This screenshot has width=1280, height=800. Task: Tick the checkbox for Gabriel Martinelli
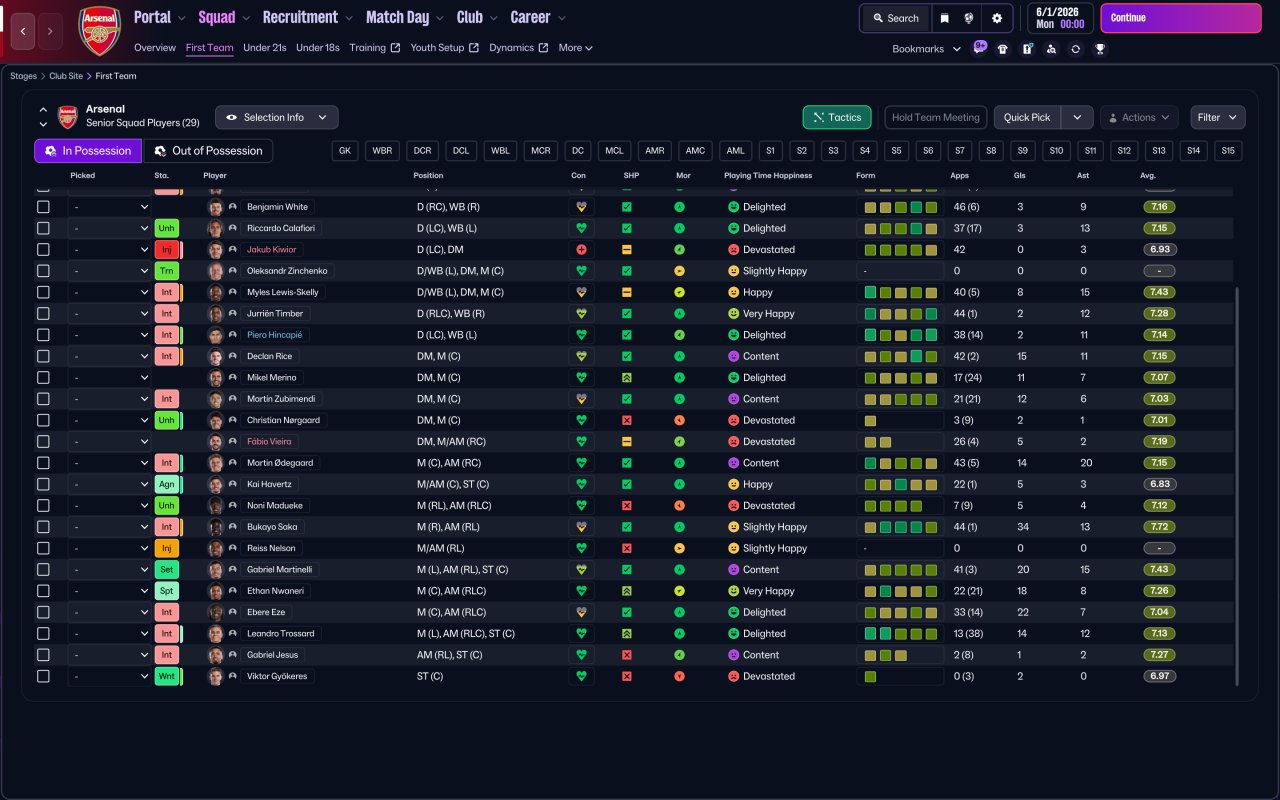pyautogui.click(x=43, y=570)
